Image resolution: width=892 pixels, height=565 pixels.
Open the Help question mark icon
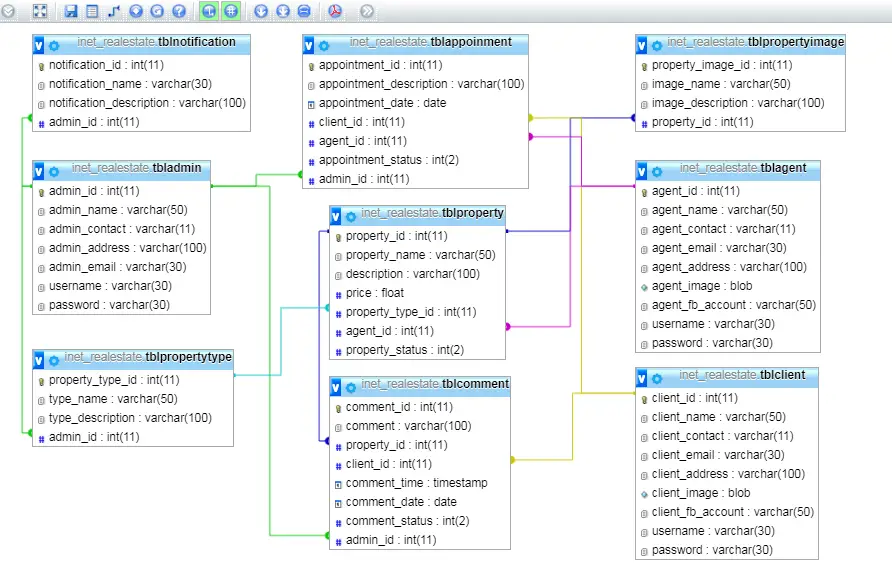(x=179, y=11)
